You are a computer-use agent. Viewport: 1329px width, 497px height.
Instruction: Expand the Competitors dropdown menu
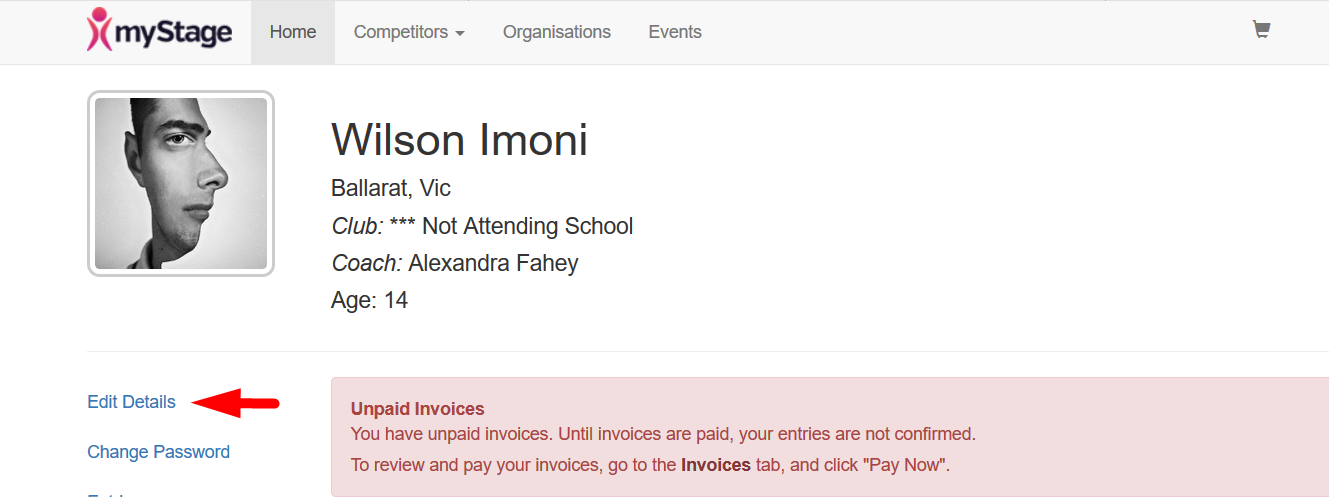[x=409, y=32]
